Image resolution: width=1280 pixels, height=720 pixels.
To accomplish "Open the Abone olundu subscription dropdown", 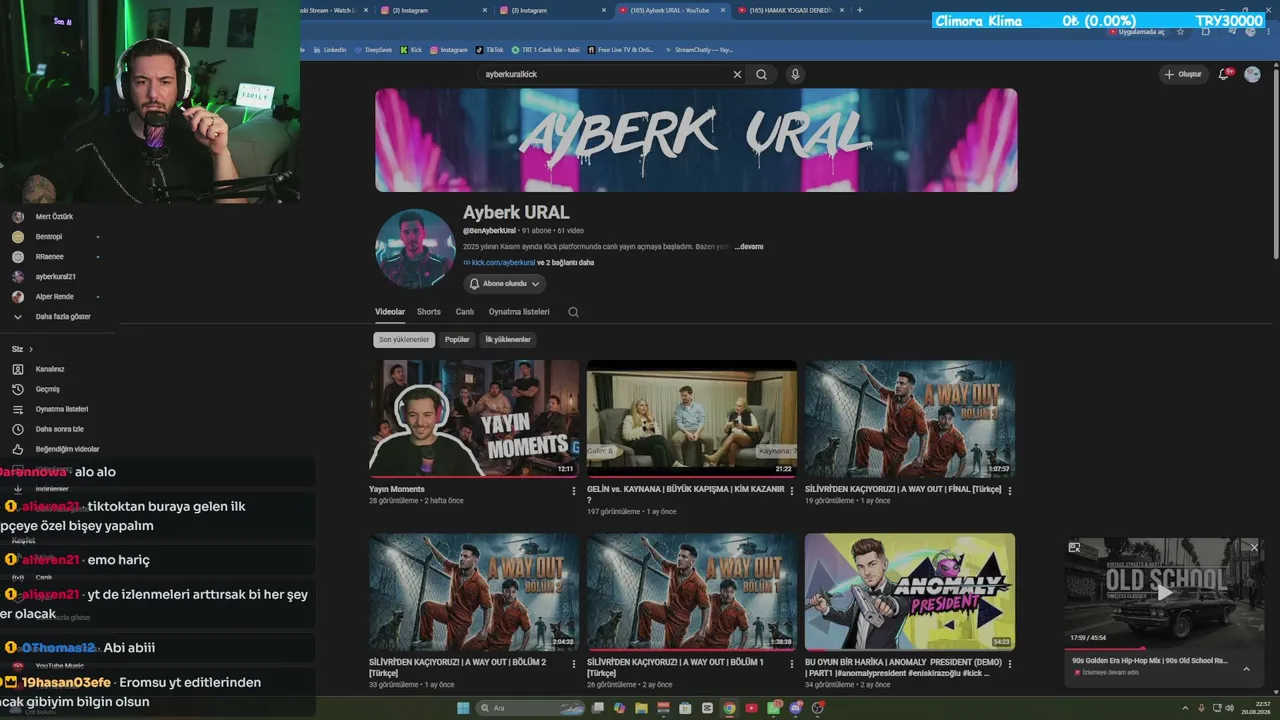I will click(x=505, y=284).
